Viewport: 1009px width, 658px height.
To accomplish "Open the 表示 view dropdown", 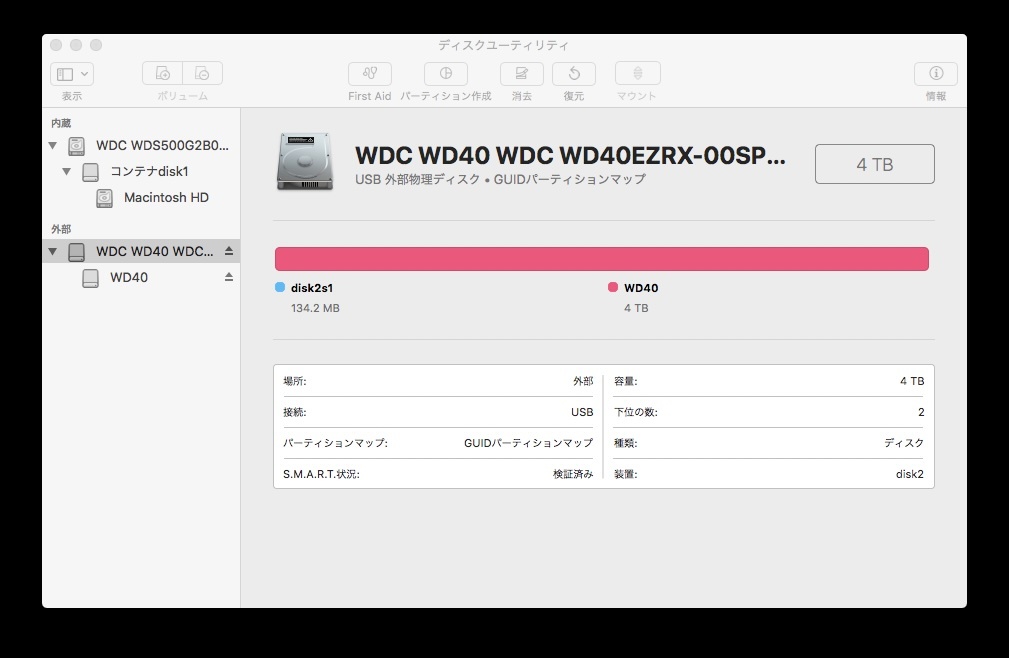I will click(71, 73).
